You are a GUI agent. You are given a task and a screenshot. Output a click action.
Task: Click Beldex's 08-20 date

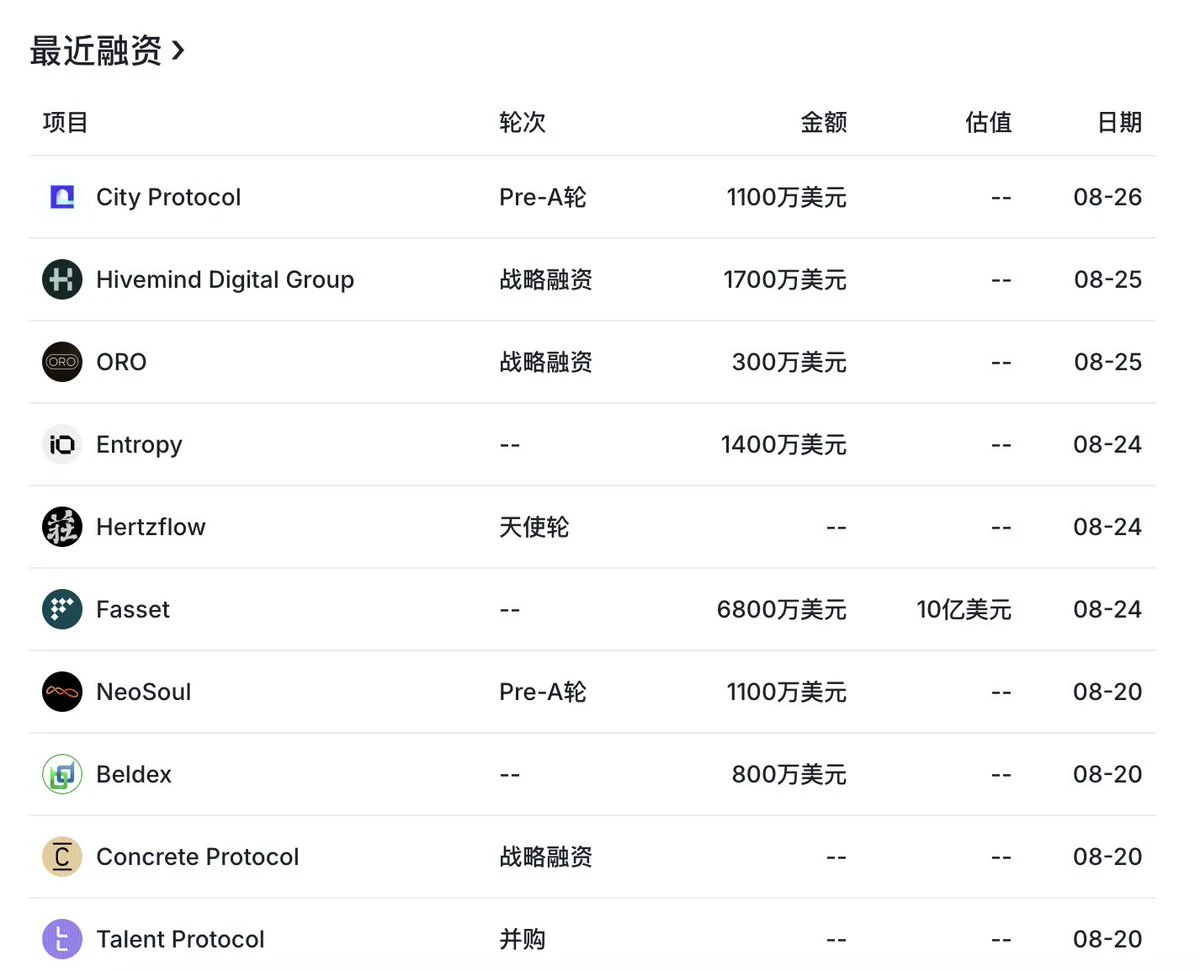coord(1108,775)
